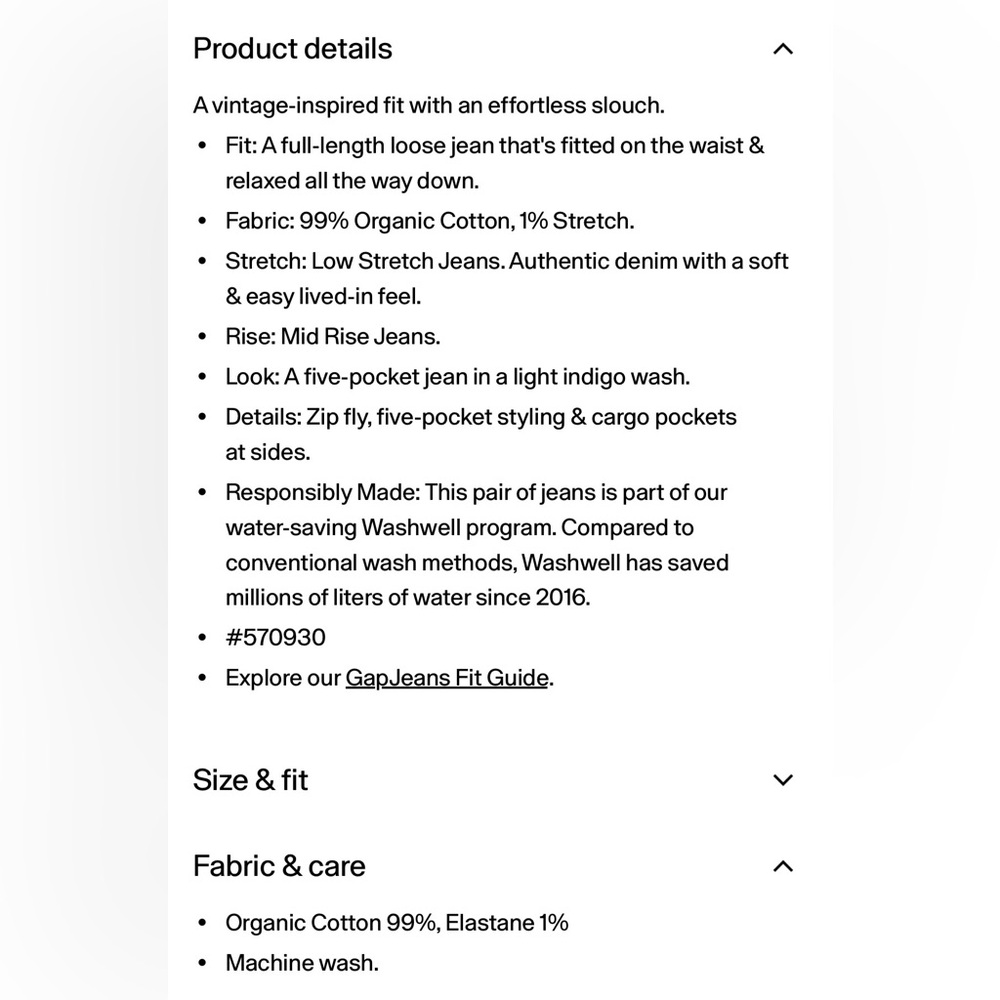Screen dimensions: 1000x1000
Task: Select Organic Cotton 99%, Elastane 1% text
Action: (x=396, y=923)
